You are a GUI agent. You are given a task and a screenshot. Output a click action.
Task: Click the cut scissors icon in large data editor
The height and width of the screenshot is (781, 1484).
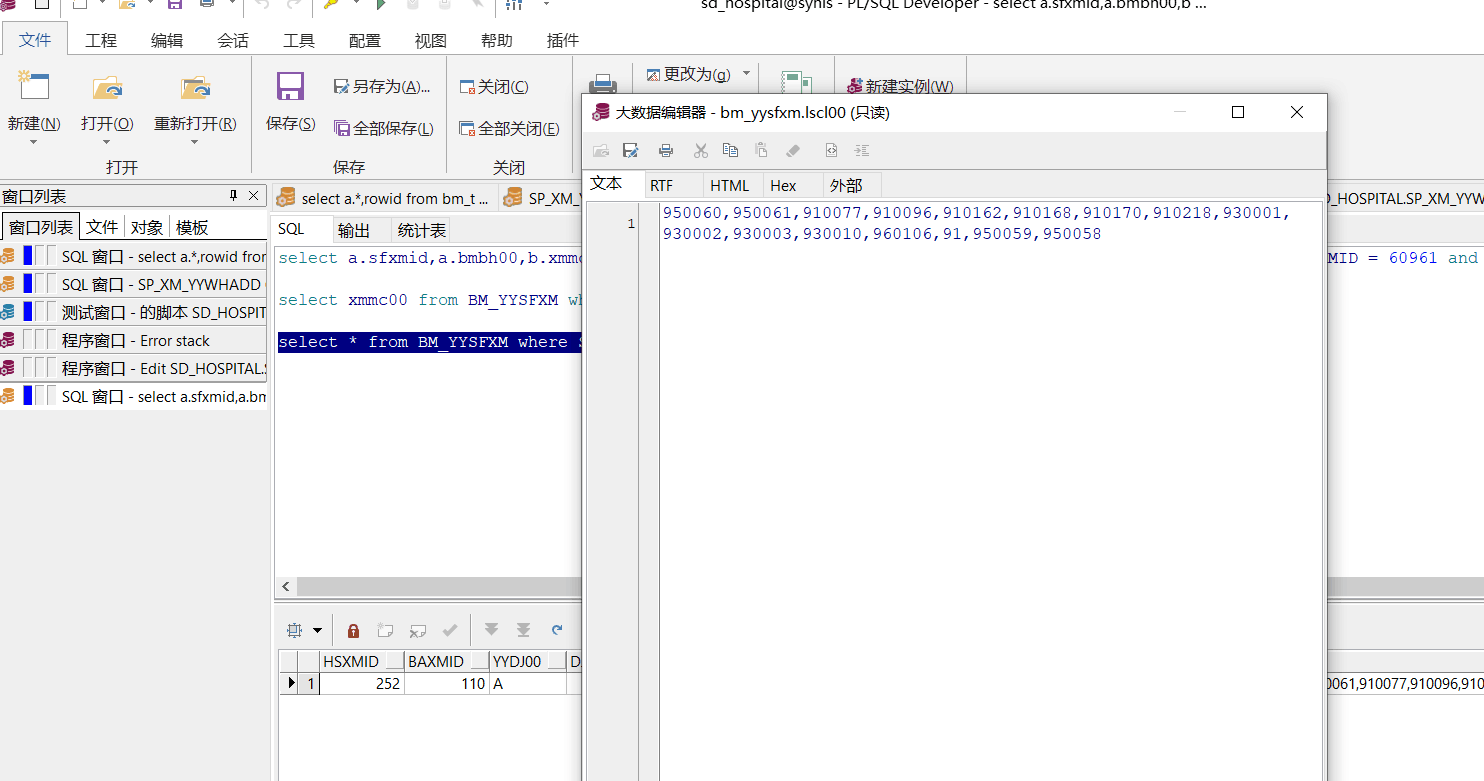(701, 151)
